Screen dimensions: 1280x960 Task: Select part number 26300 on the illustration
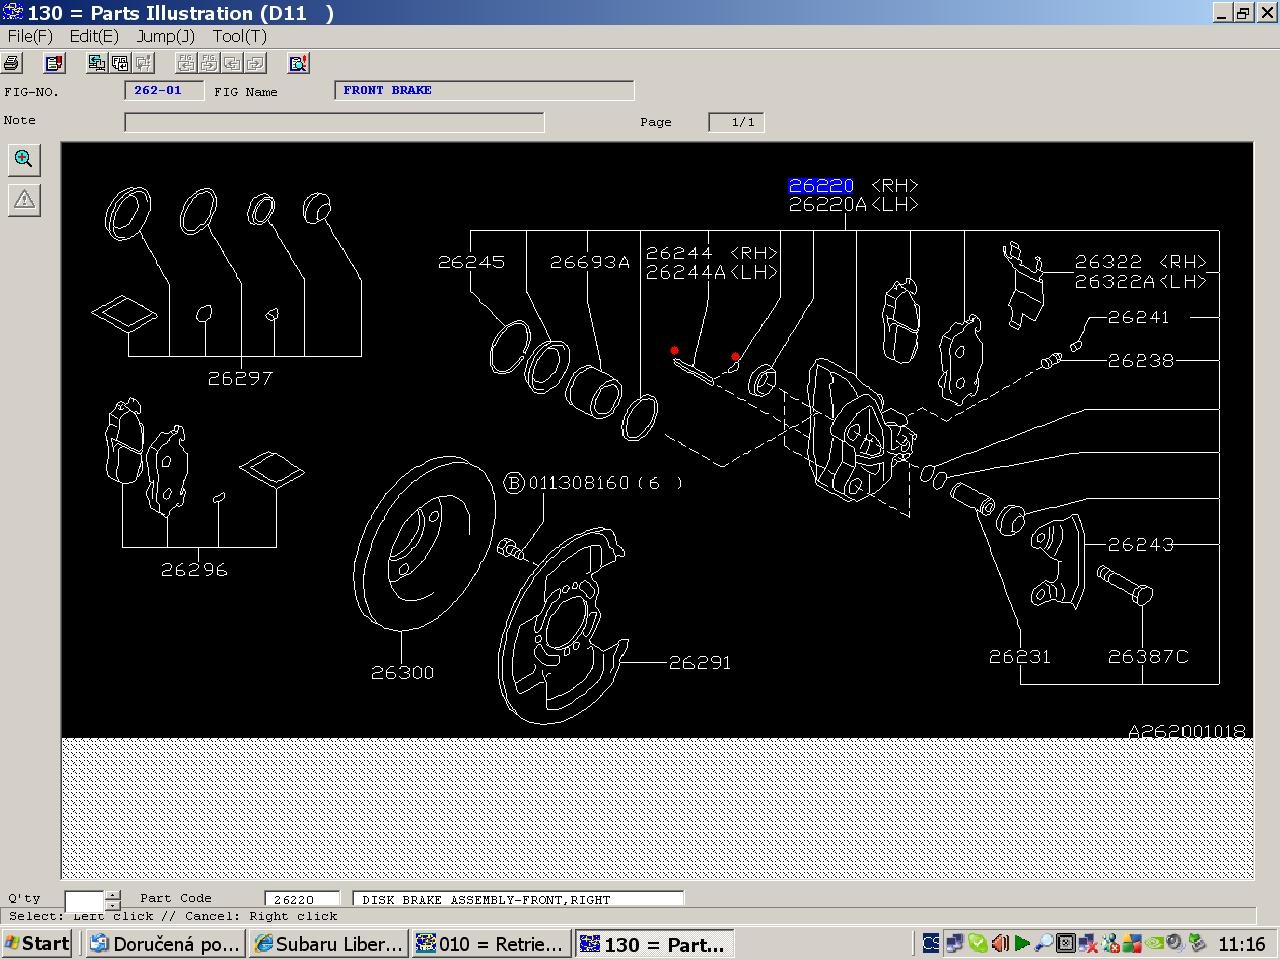click(x=402, y=673)
